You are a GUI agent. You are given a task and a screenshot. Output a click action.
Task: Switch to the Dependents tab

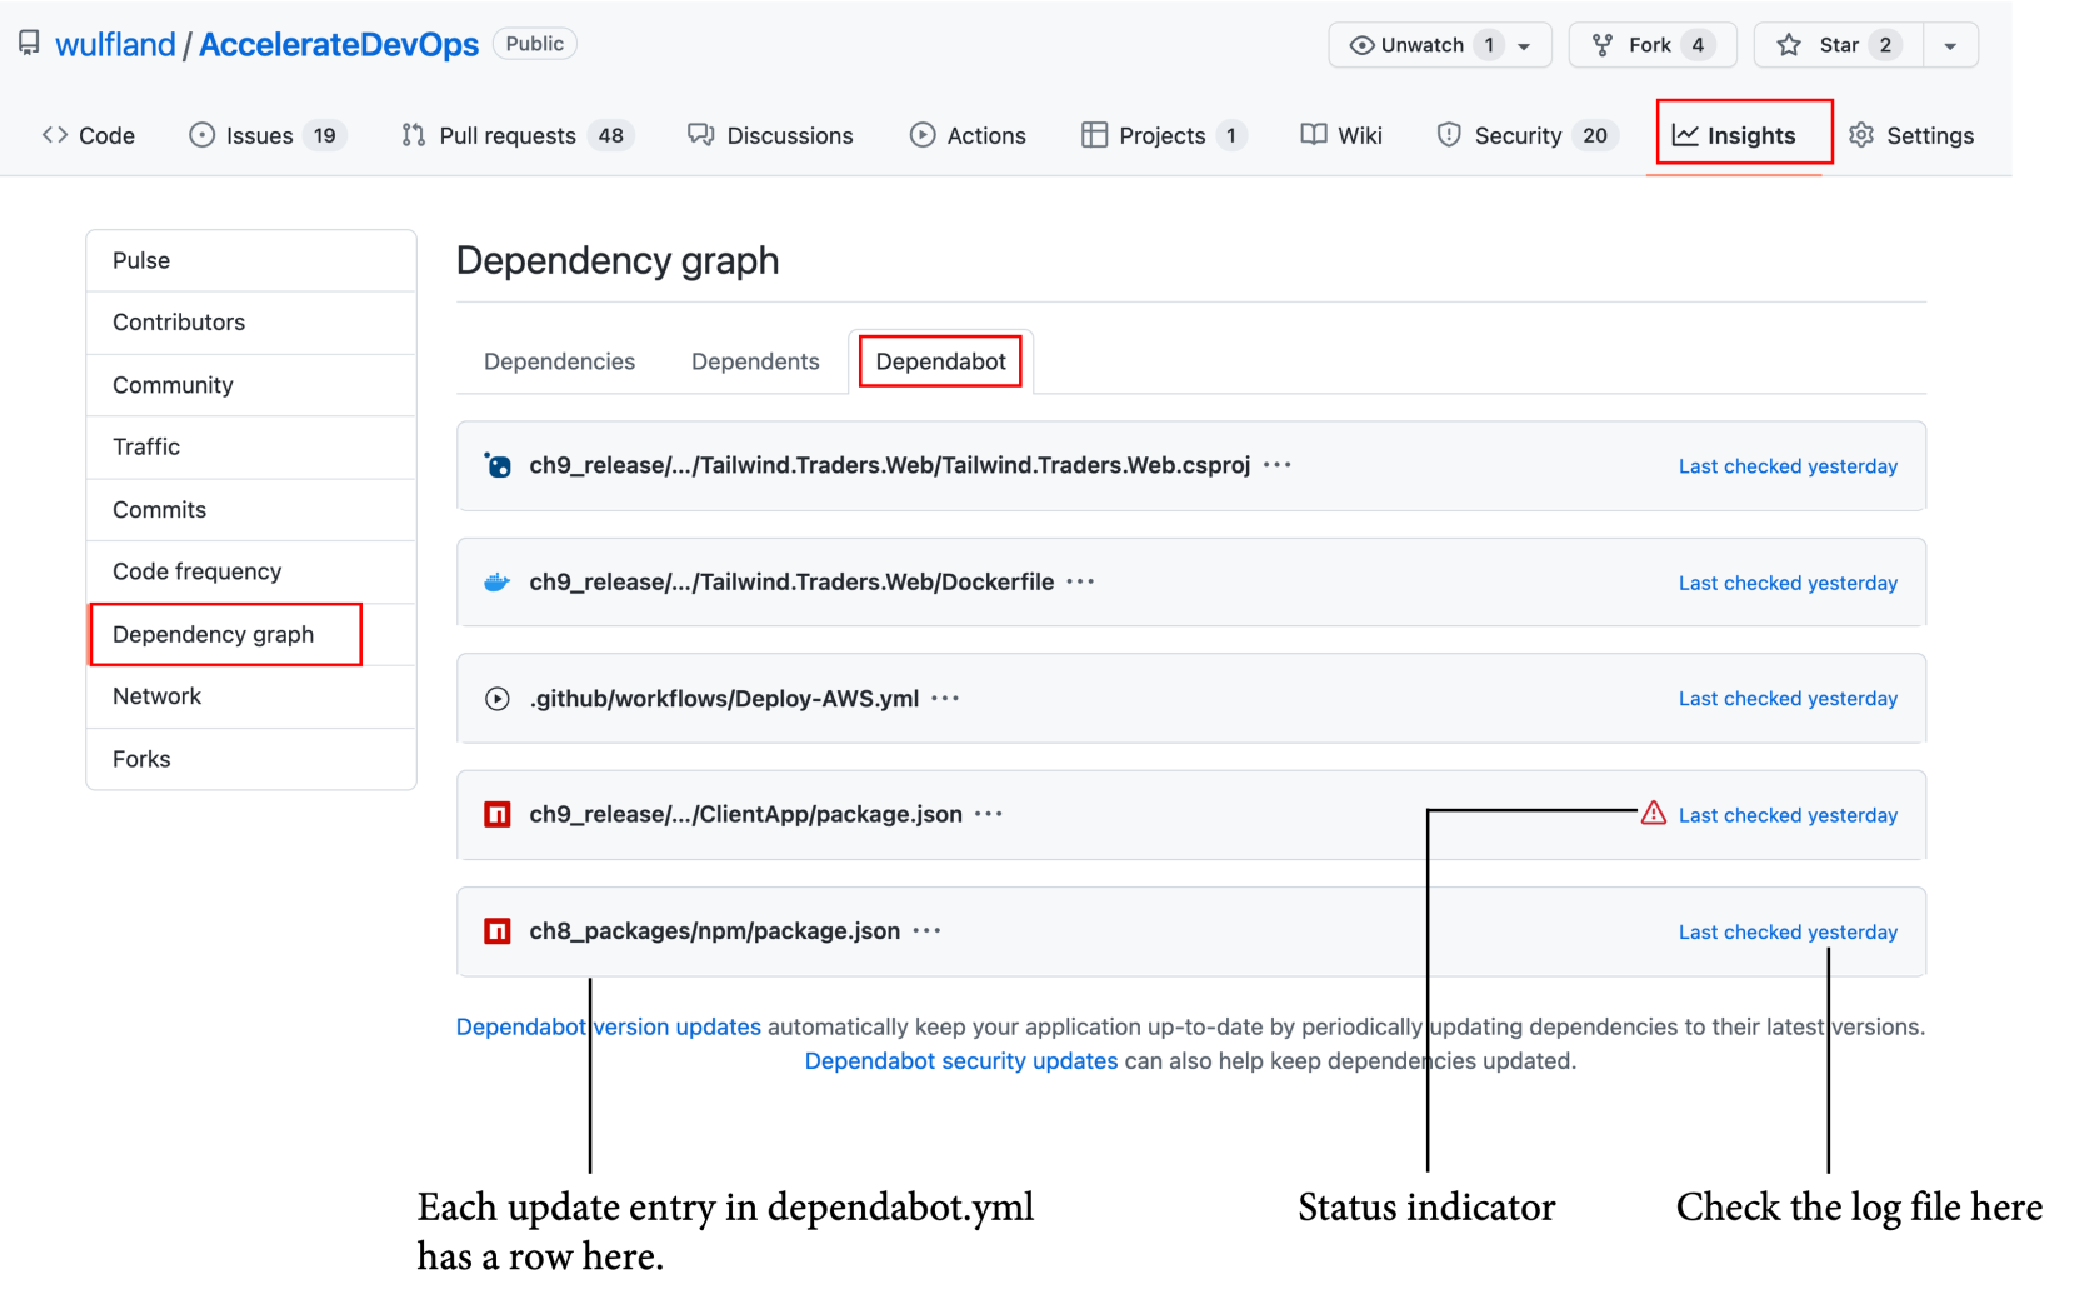click(755, 361)
